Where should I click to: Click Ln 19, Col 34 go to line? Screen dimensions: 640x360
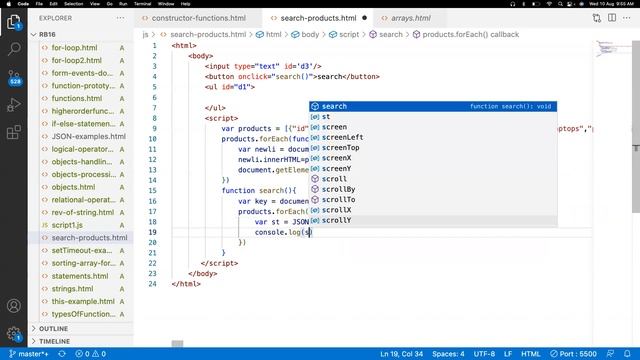[x=401, y=354]
